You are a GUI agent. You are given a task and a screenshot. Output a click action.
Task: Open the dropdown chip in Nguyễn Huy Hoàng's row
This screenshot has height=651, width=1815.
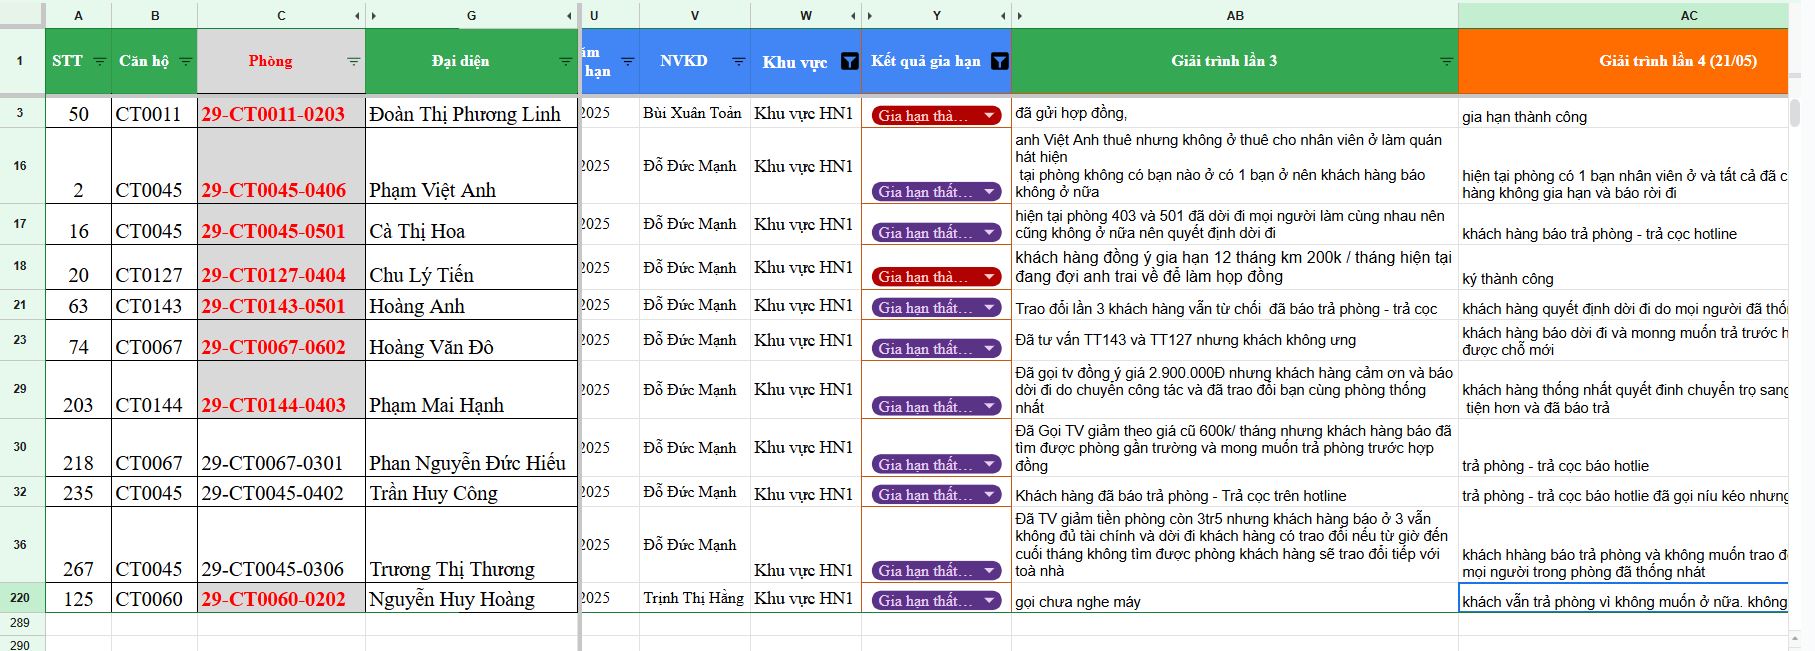(989, 601)
